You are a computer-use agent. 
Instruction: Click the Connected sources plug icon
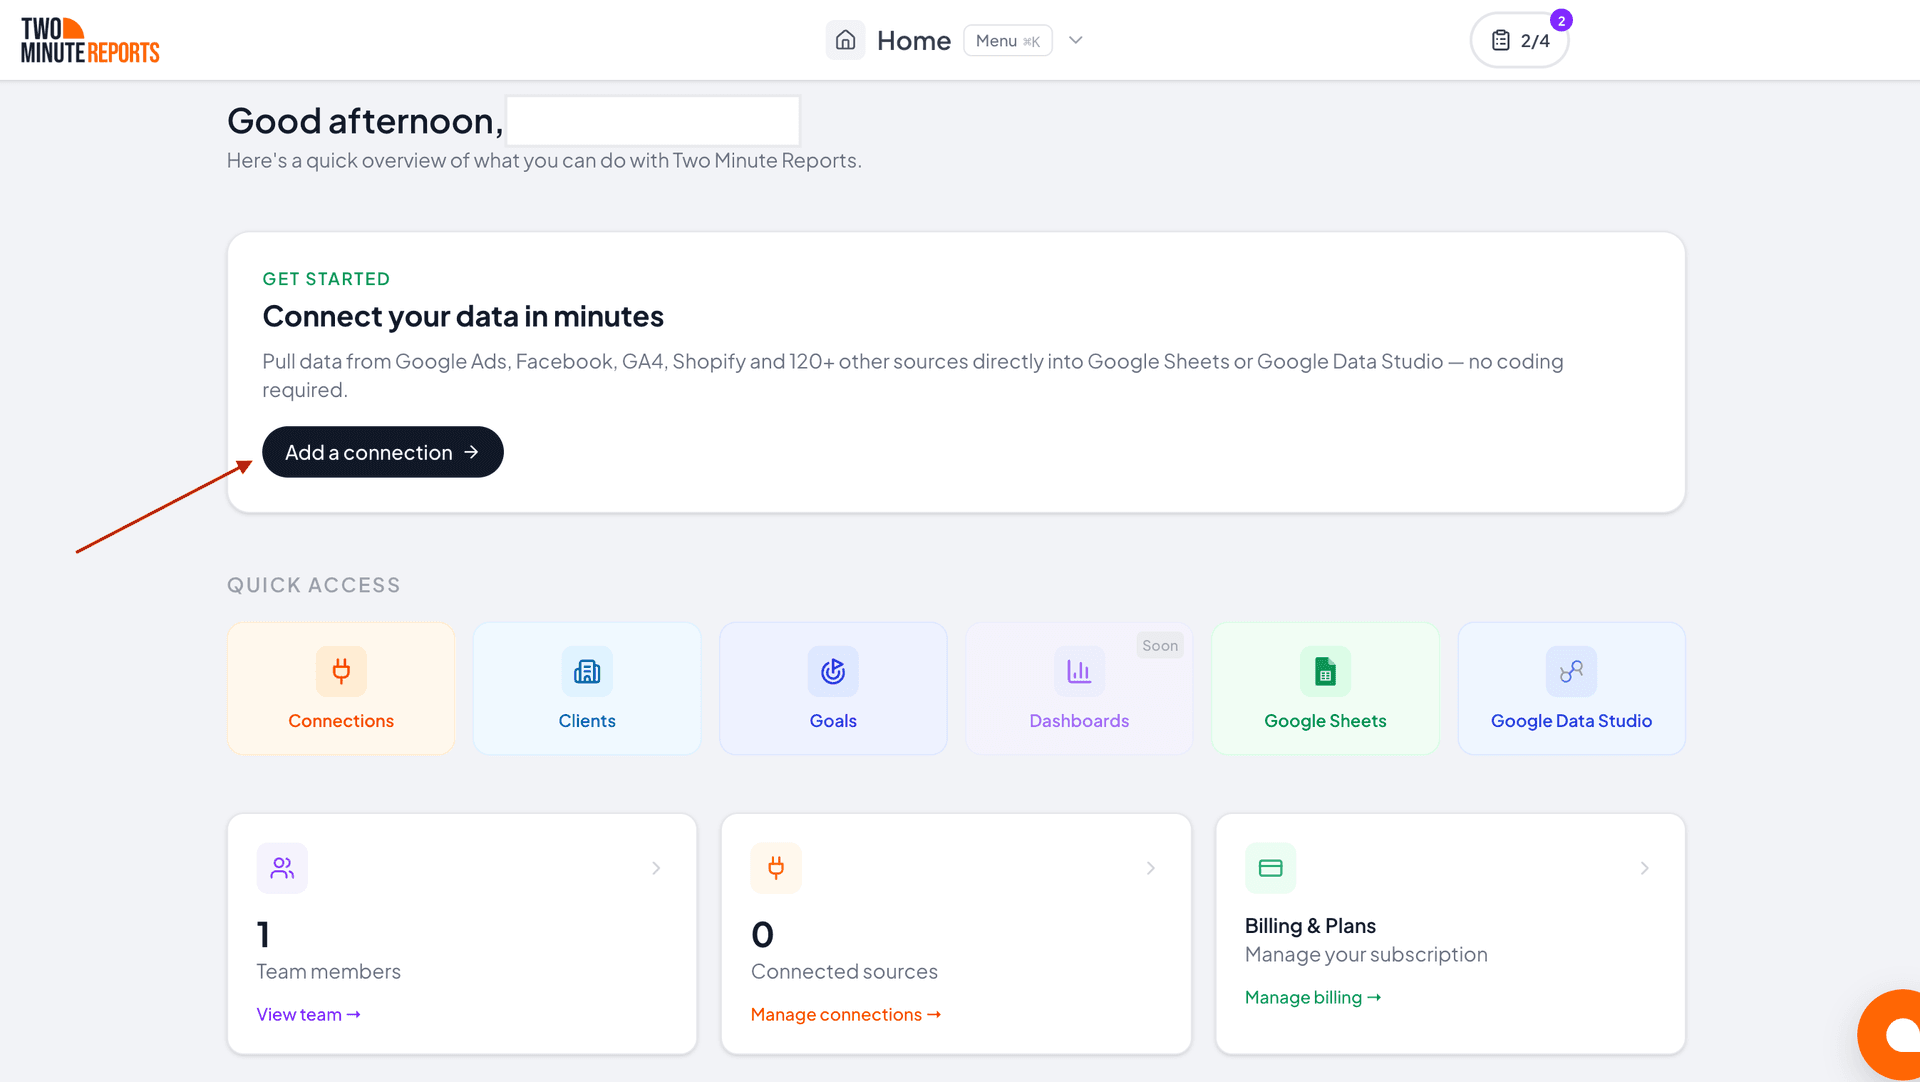click(x=776, y=868)
